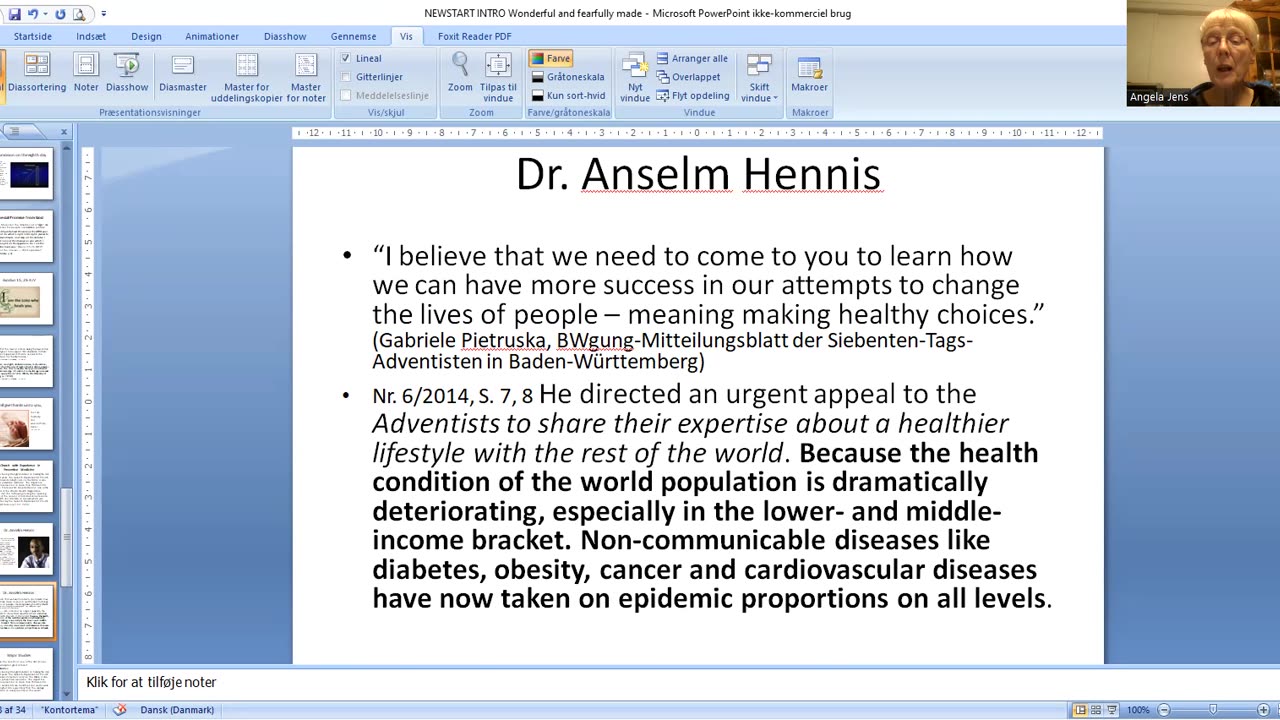Click the zoom slider handle
Screen dimensions: 1280x720
tap(1213, 710)
